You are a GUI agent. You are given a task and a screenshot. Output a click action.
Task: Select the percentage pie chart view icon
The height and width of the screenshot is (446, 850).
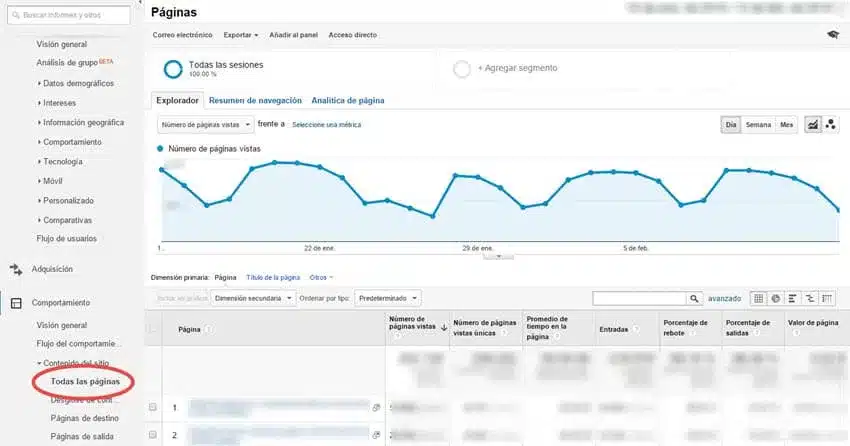click(x=776, y=299)
